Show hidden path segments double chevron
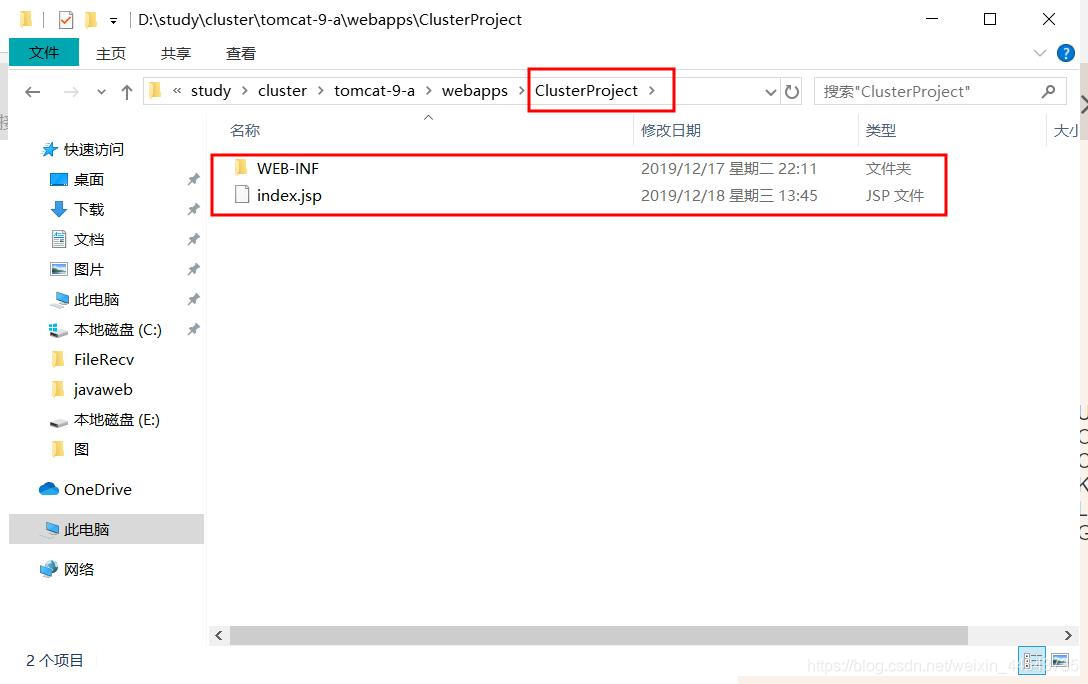1088x684 pixels. tap(177, 91)
